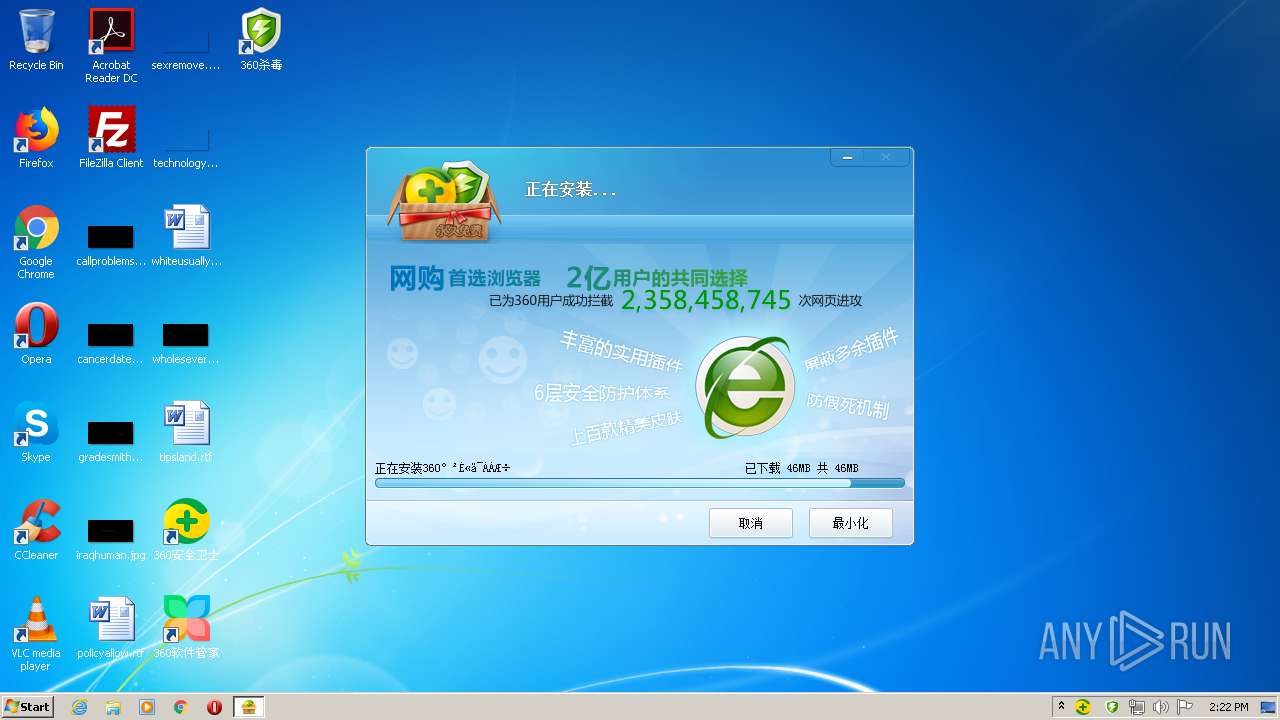Viewport: 1280px width, 720px height.
Task: Open Windows Explorer from taskbar
Action: coord(113,707)
